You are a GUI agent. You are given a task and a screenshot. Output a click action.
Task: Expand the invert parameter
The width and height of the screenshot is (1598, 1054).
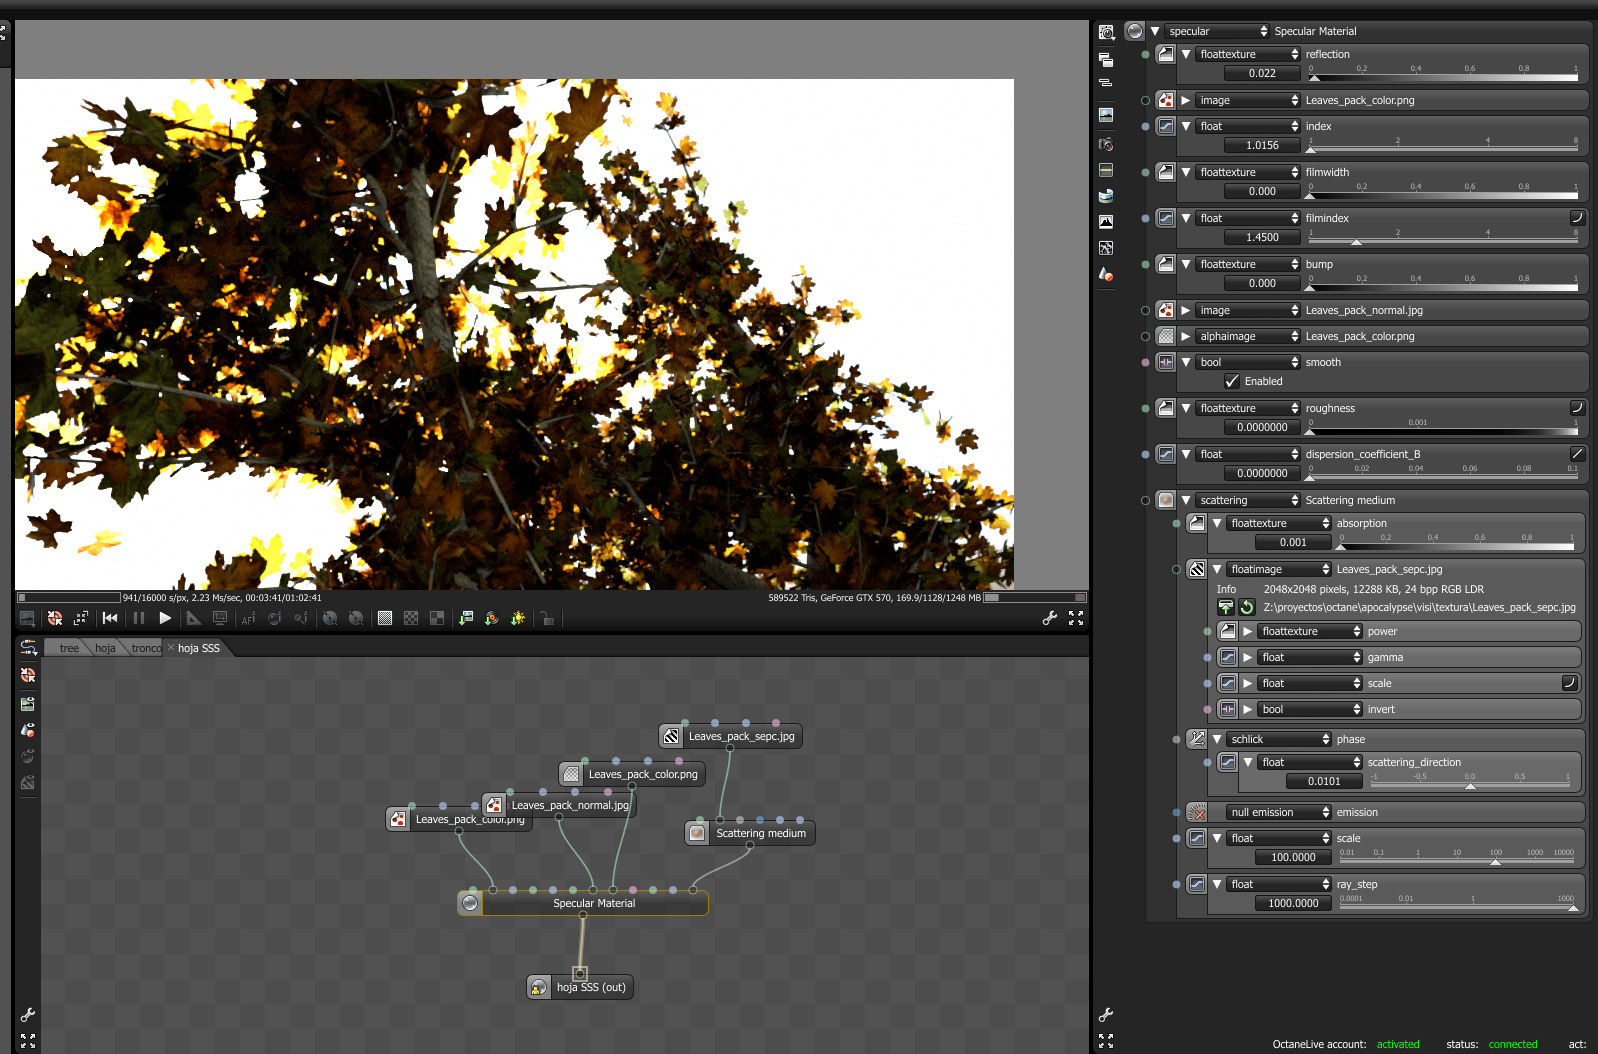click(1248, 709)
